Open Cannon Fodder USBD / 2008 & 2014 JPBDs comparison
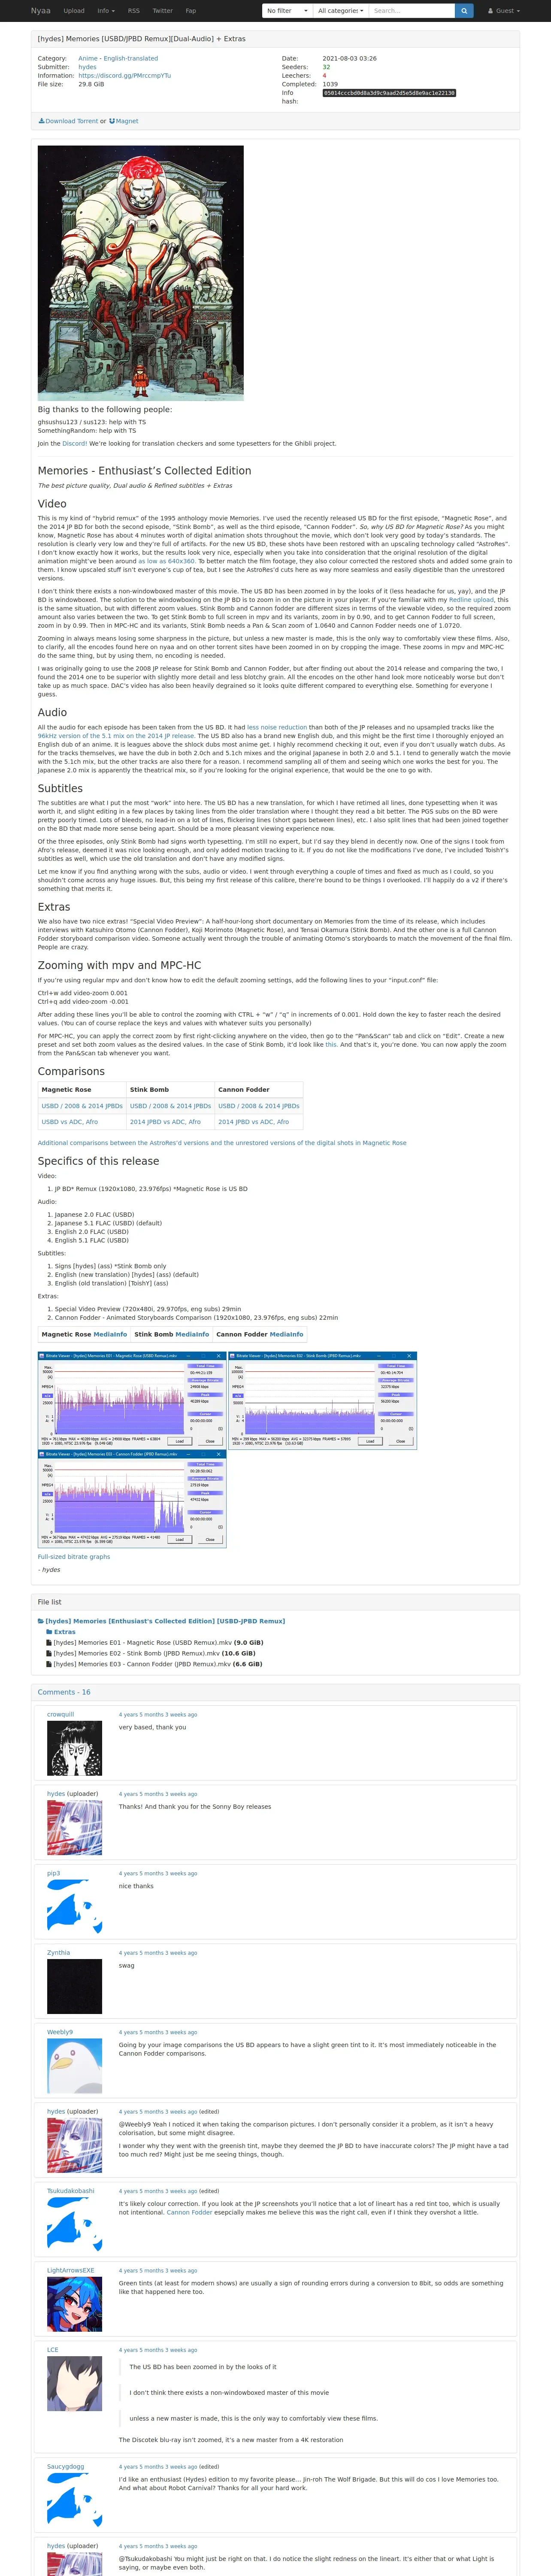This screenshot has width=551, height=2576. pos(259,1106)
